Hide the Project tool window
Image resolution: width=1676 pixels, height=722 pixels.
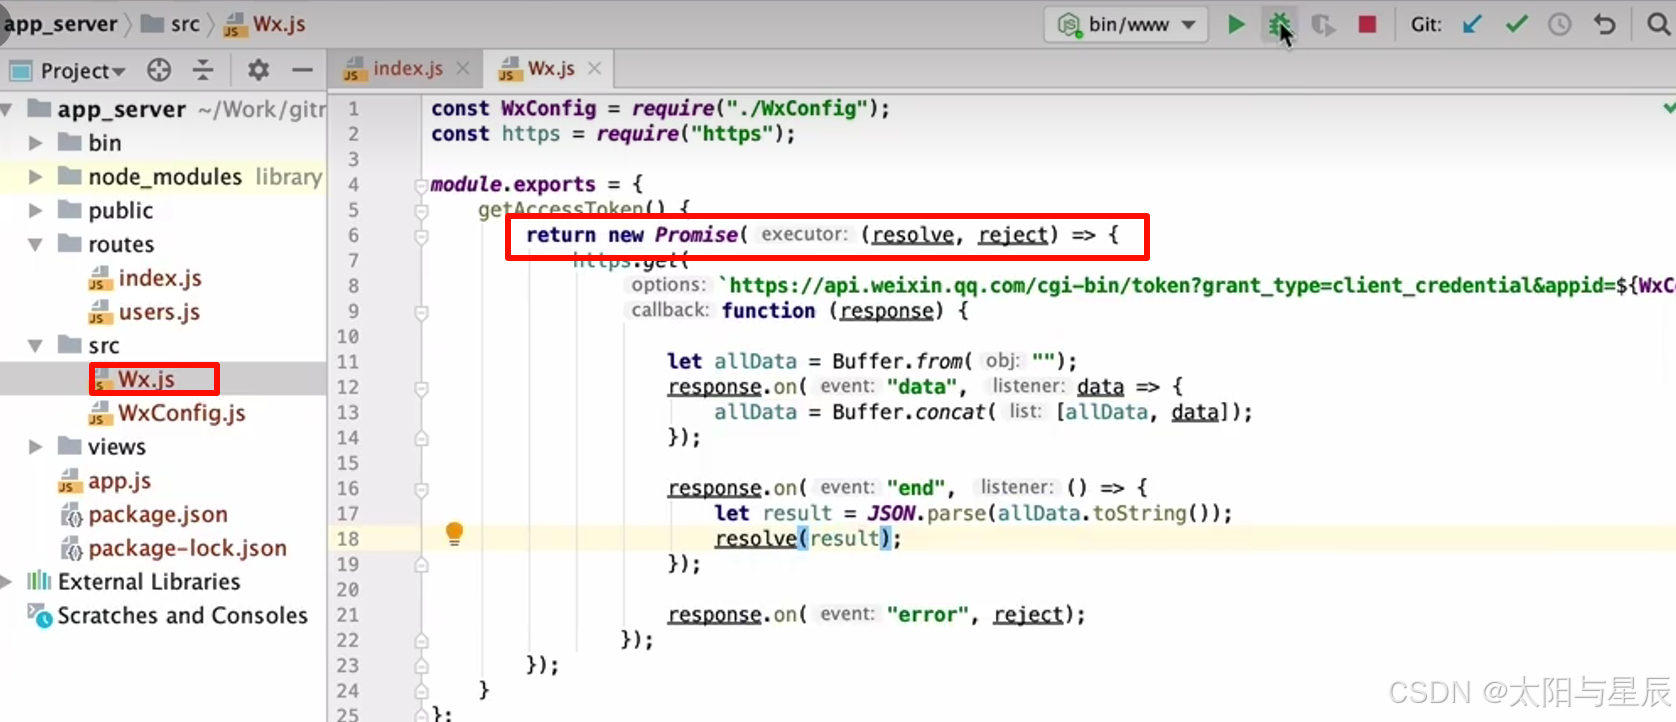[302, 70]
